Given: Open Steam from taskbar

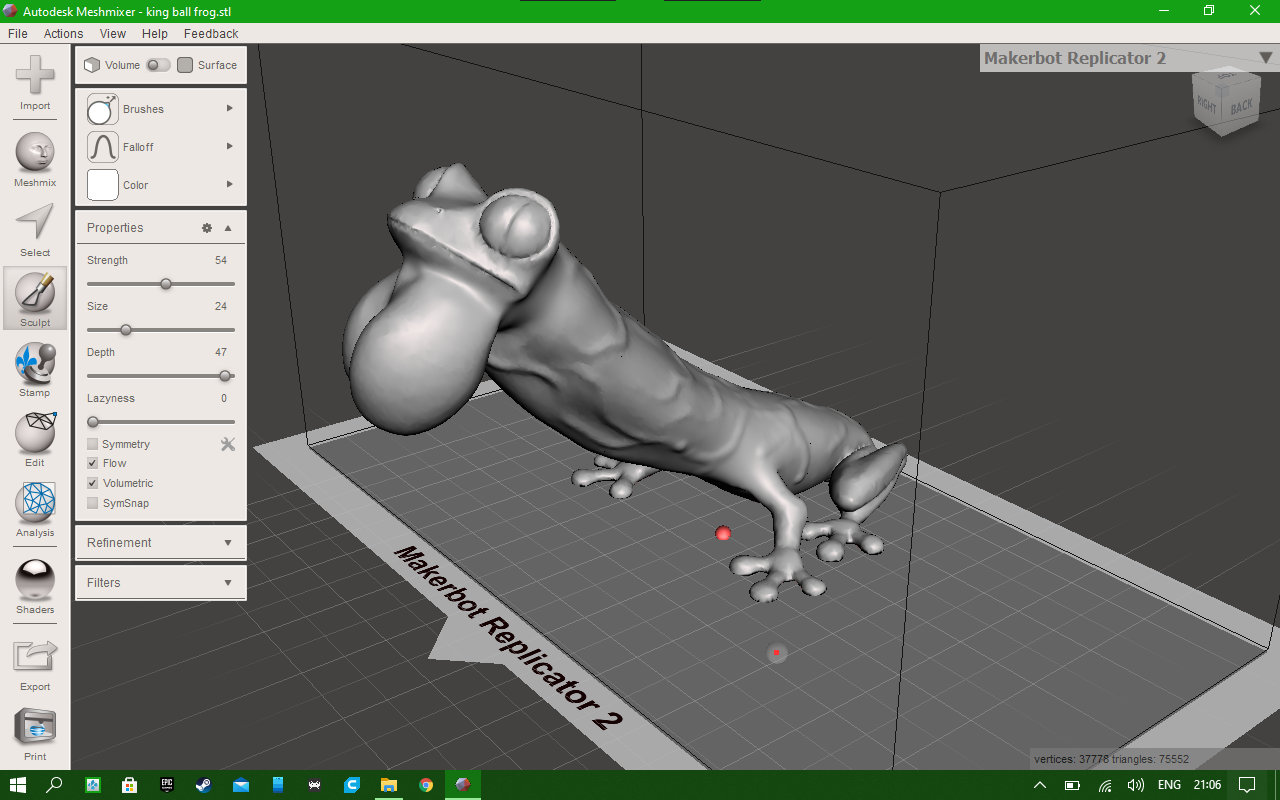Looking at the screenshot, I should tap(203, 785).
